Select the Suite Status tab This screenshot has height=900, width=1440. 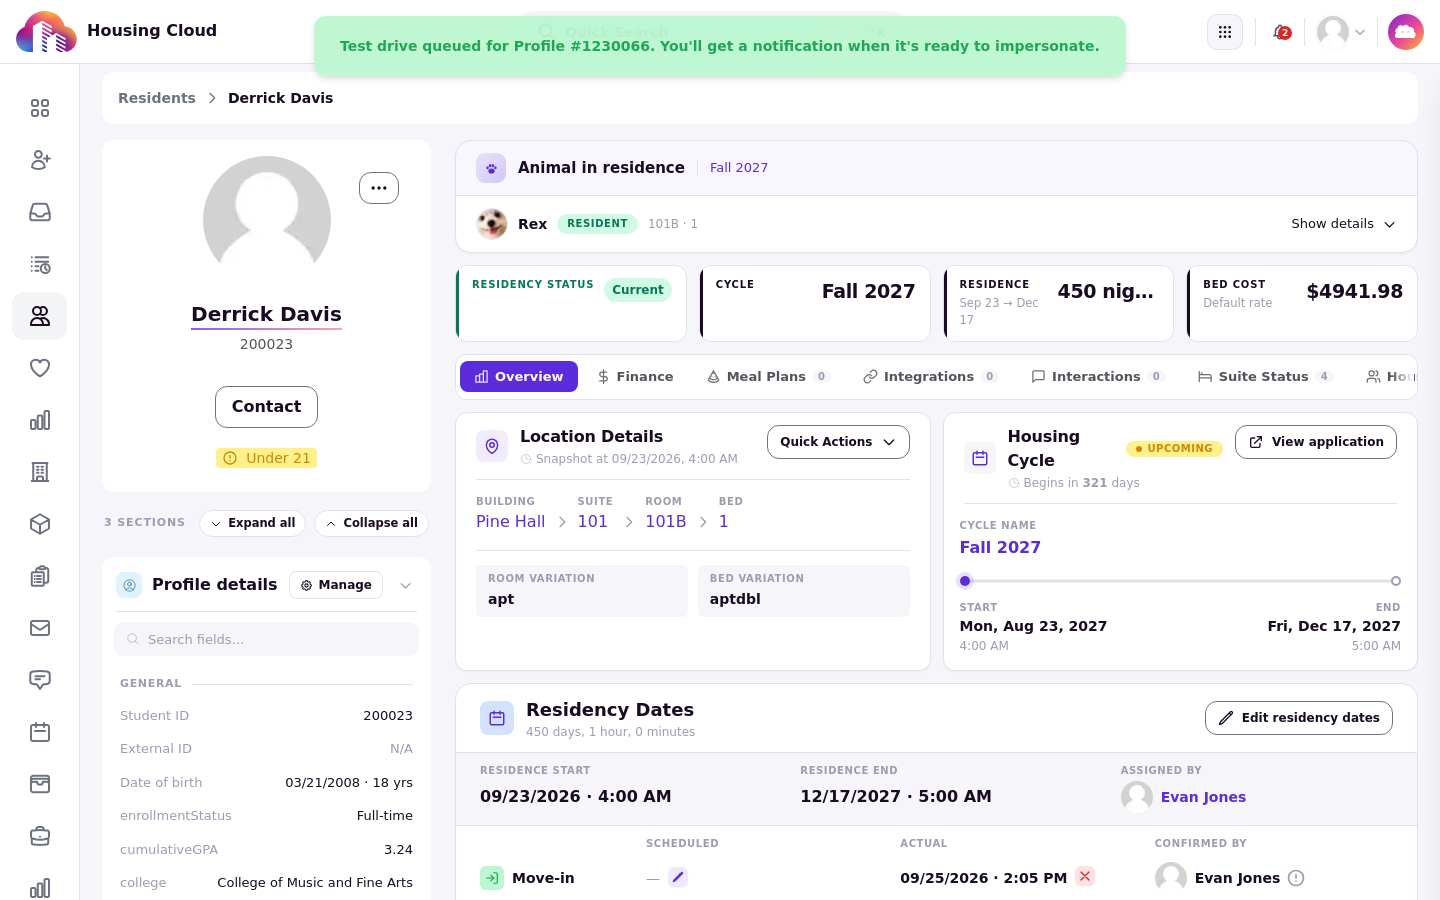point(1265,377)
